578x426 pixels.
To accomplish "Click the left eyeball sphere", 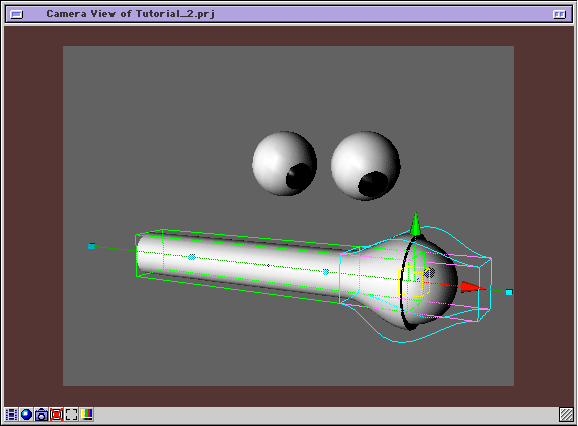I will [284, 163].
